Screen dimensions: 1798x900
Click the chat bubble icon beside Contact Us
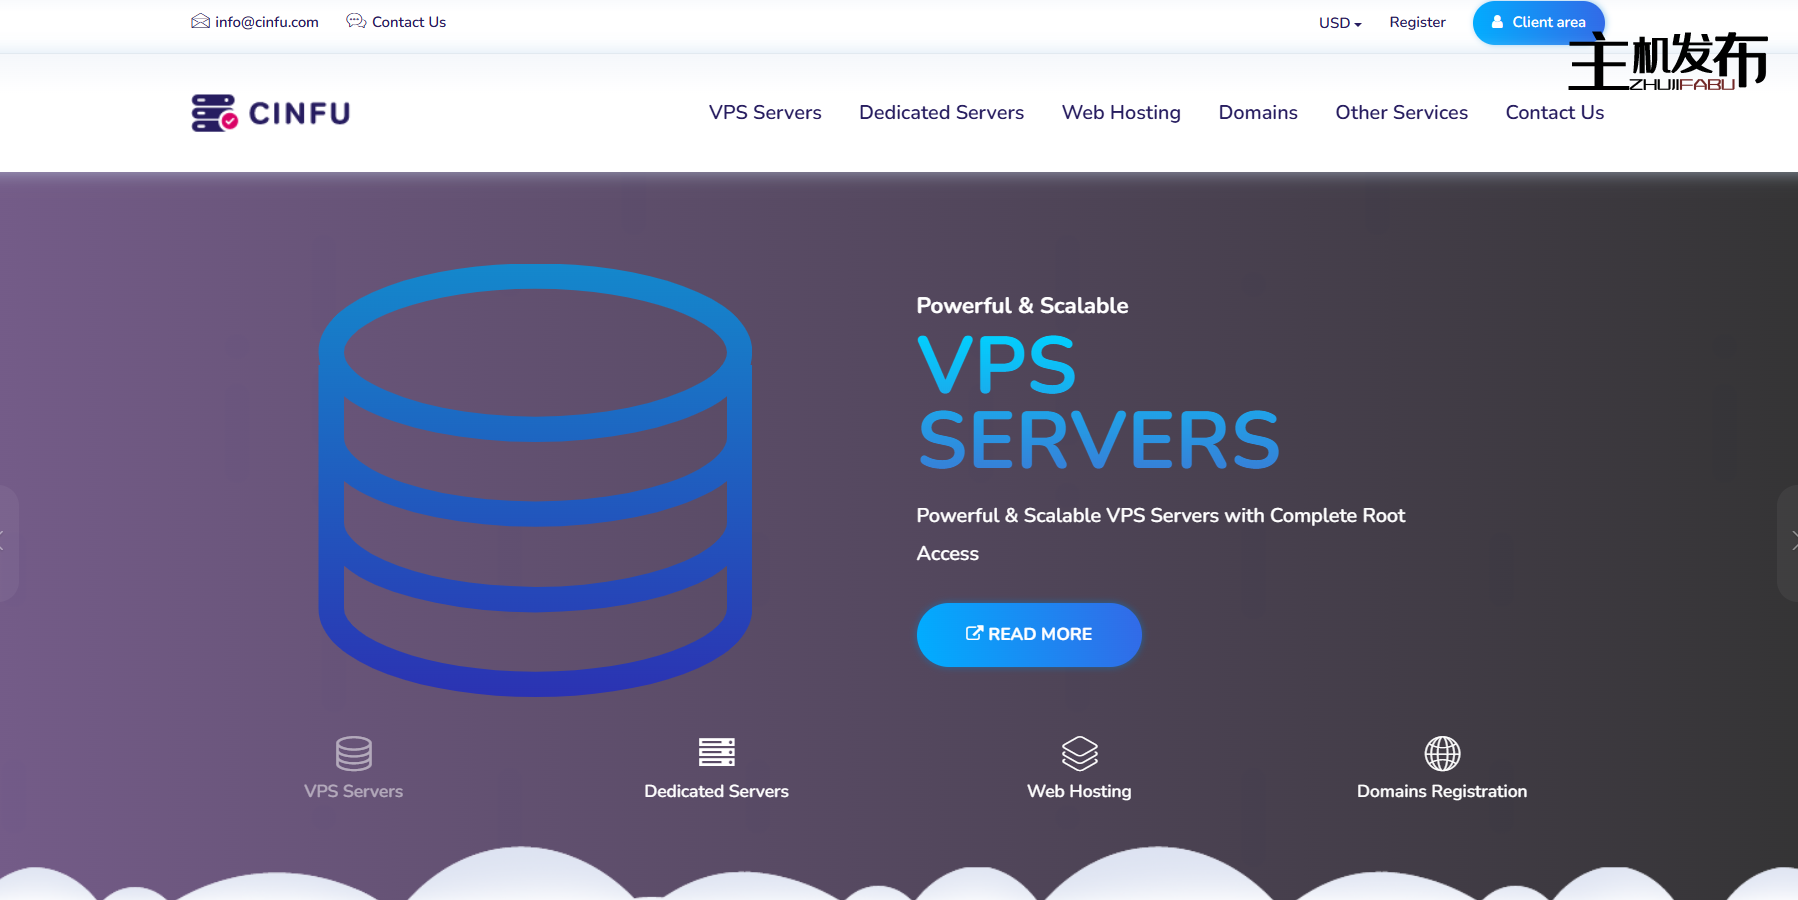[356, 21]
